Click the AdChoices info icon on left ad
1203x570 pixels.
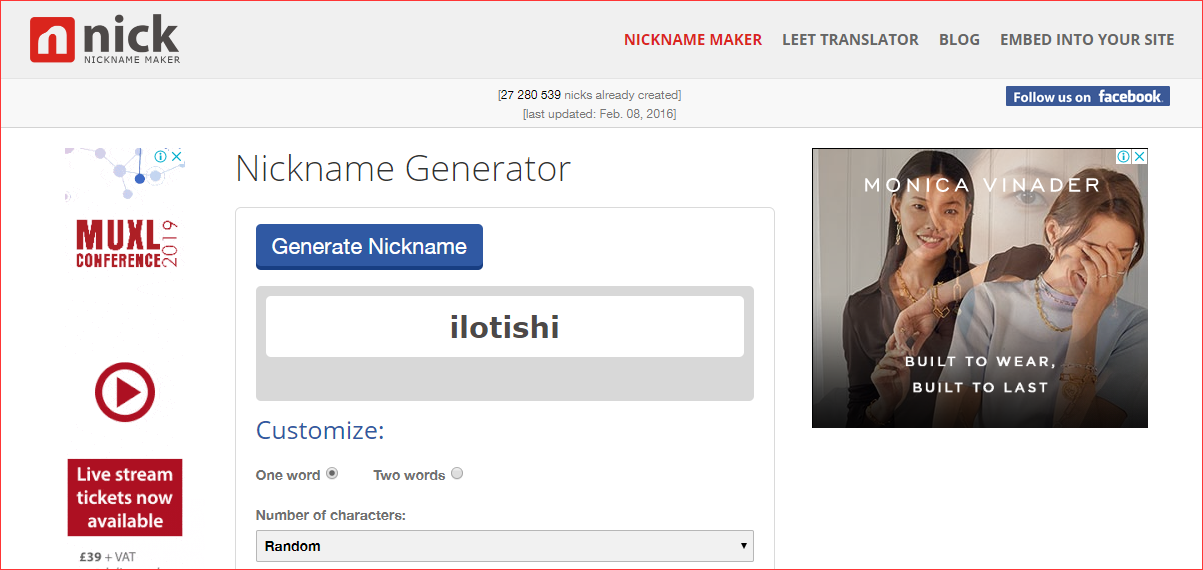click(160, 157)
